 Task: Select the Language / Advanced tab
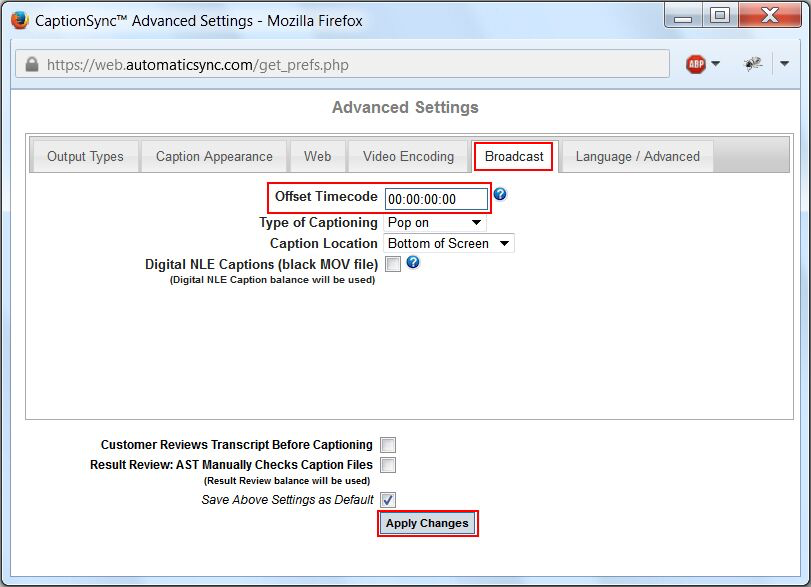636,156
